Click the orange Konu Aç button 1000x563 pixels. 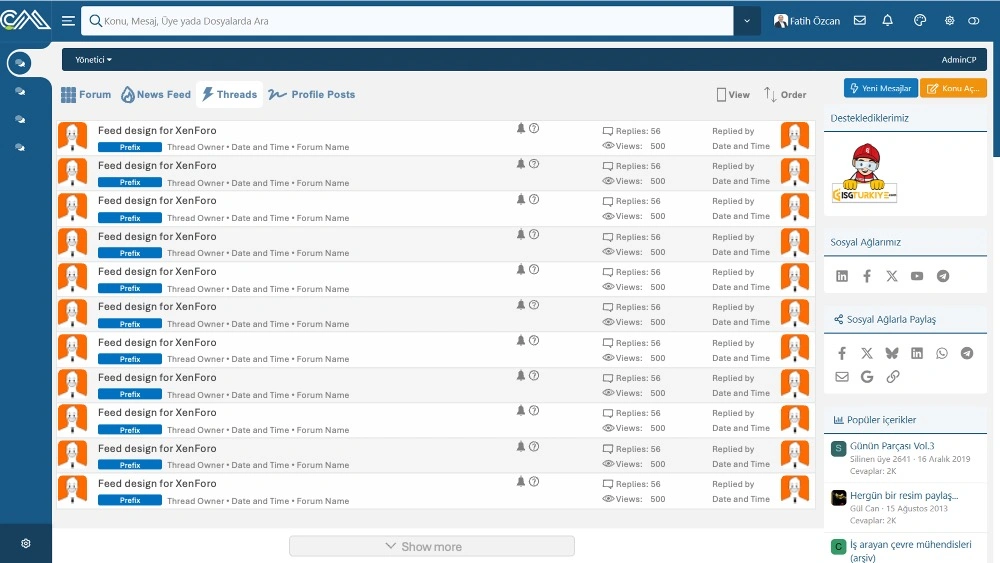tap(953, 88)
